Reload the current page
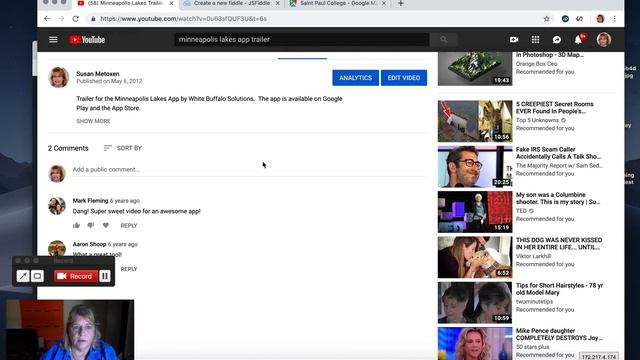Screen dimensions: 640x360 tap(76, 19)
